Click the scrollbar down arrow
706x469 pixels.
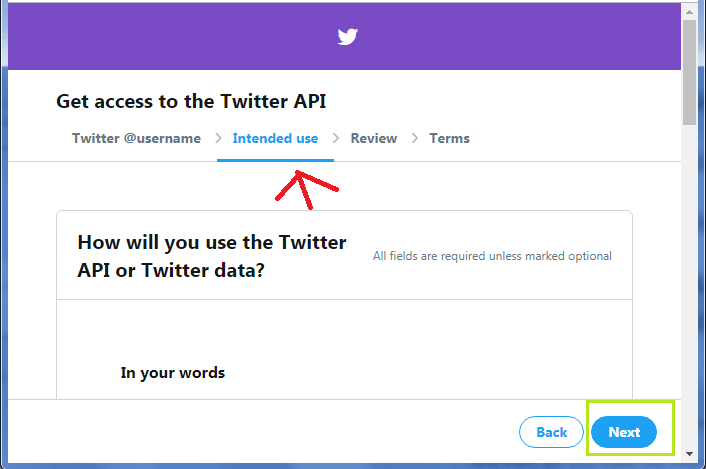click(689, 453)
